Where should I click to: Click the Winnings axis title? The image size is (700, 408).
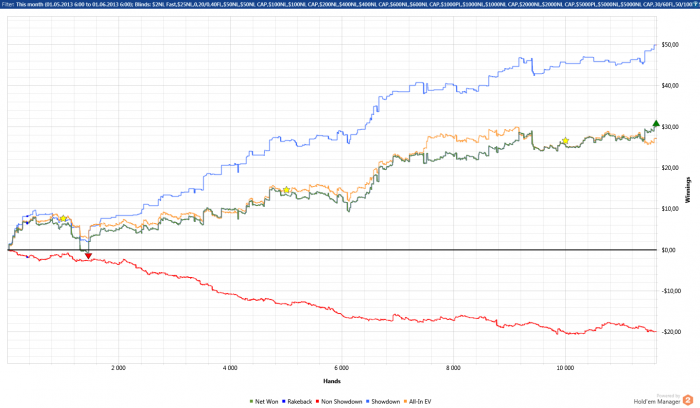(x=688, y=190)
